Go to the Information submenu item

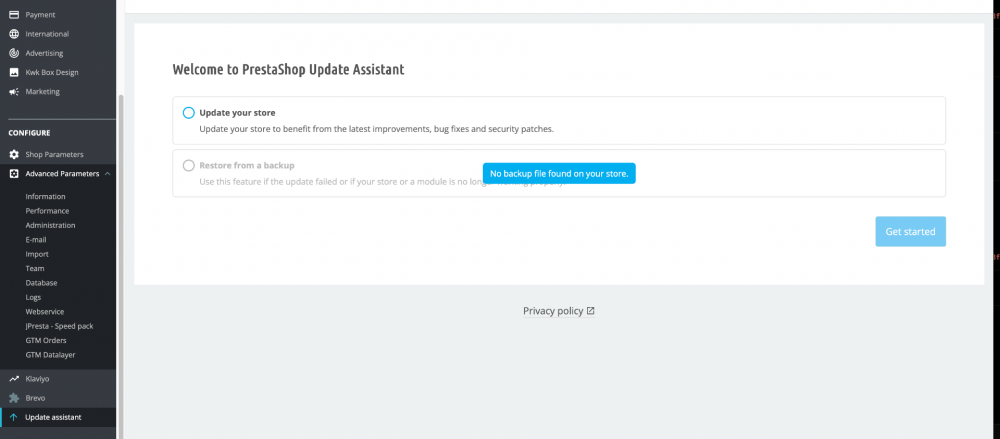coord(45,197)
